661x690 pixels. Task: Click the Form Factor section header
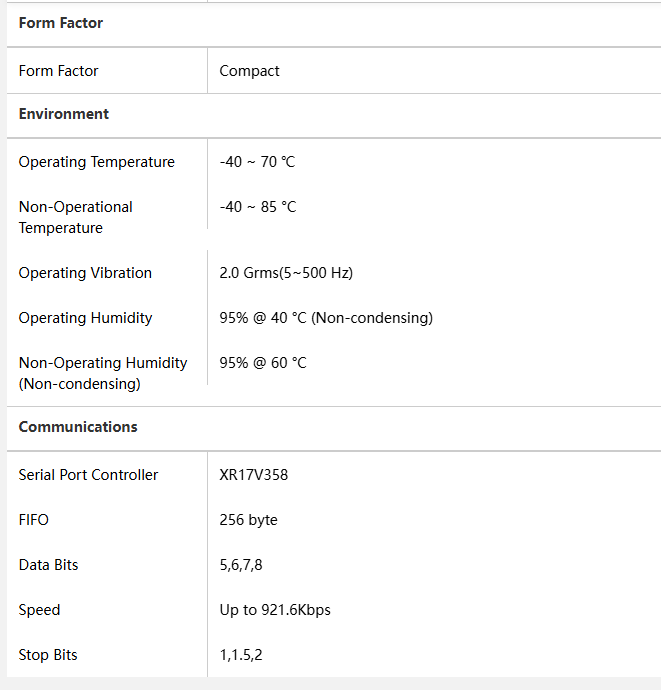(61, 23)
